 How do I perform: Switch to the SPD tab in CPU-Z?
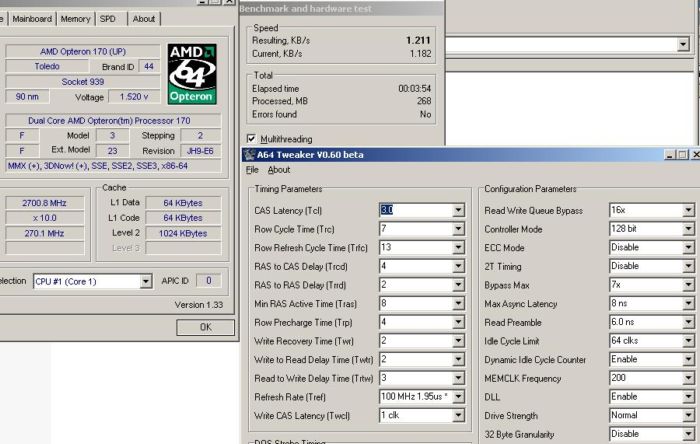coord(108,19)
